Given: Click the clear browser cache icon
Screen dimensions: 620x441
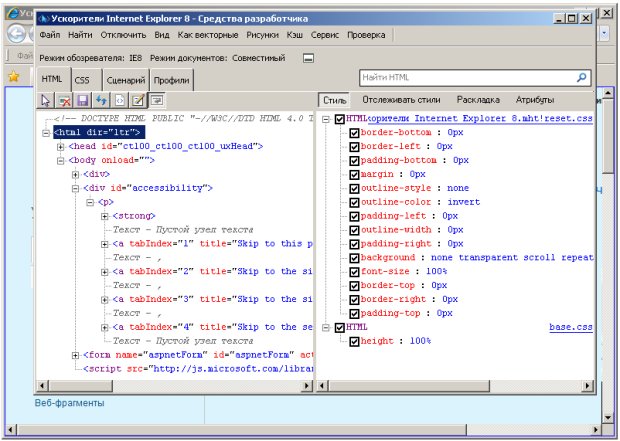Looking at the screenshot, I should [63, 100].
